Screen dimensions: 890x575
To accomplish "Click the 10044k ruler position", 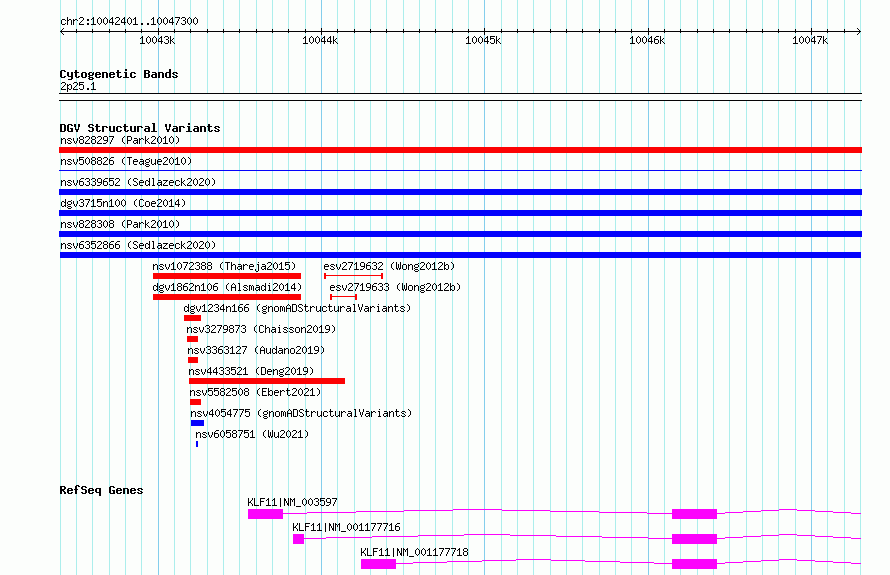I will coord(320,40).
